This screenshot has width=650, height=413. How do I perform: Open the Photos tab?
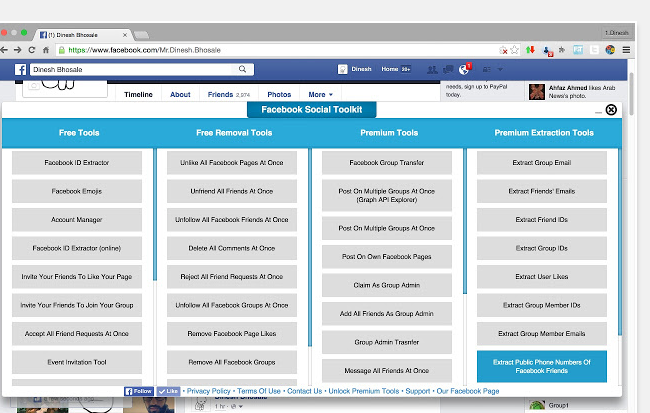point(279,95)
